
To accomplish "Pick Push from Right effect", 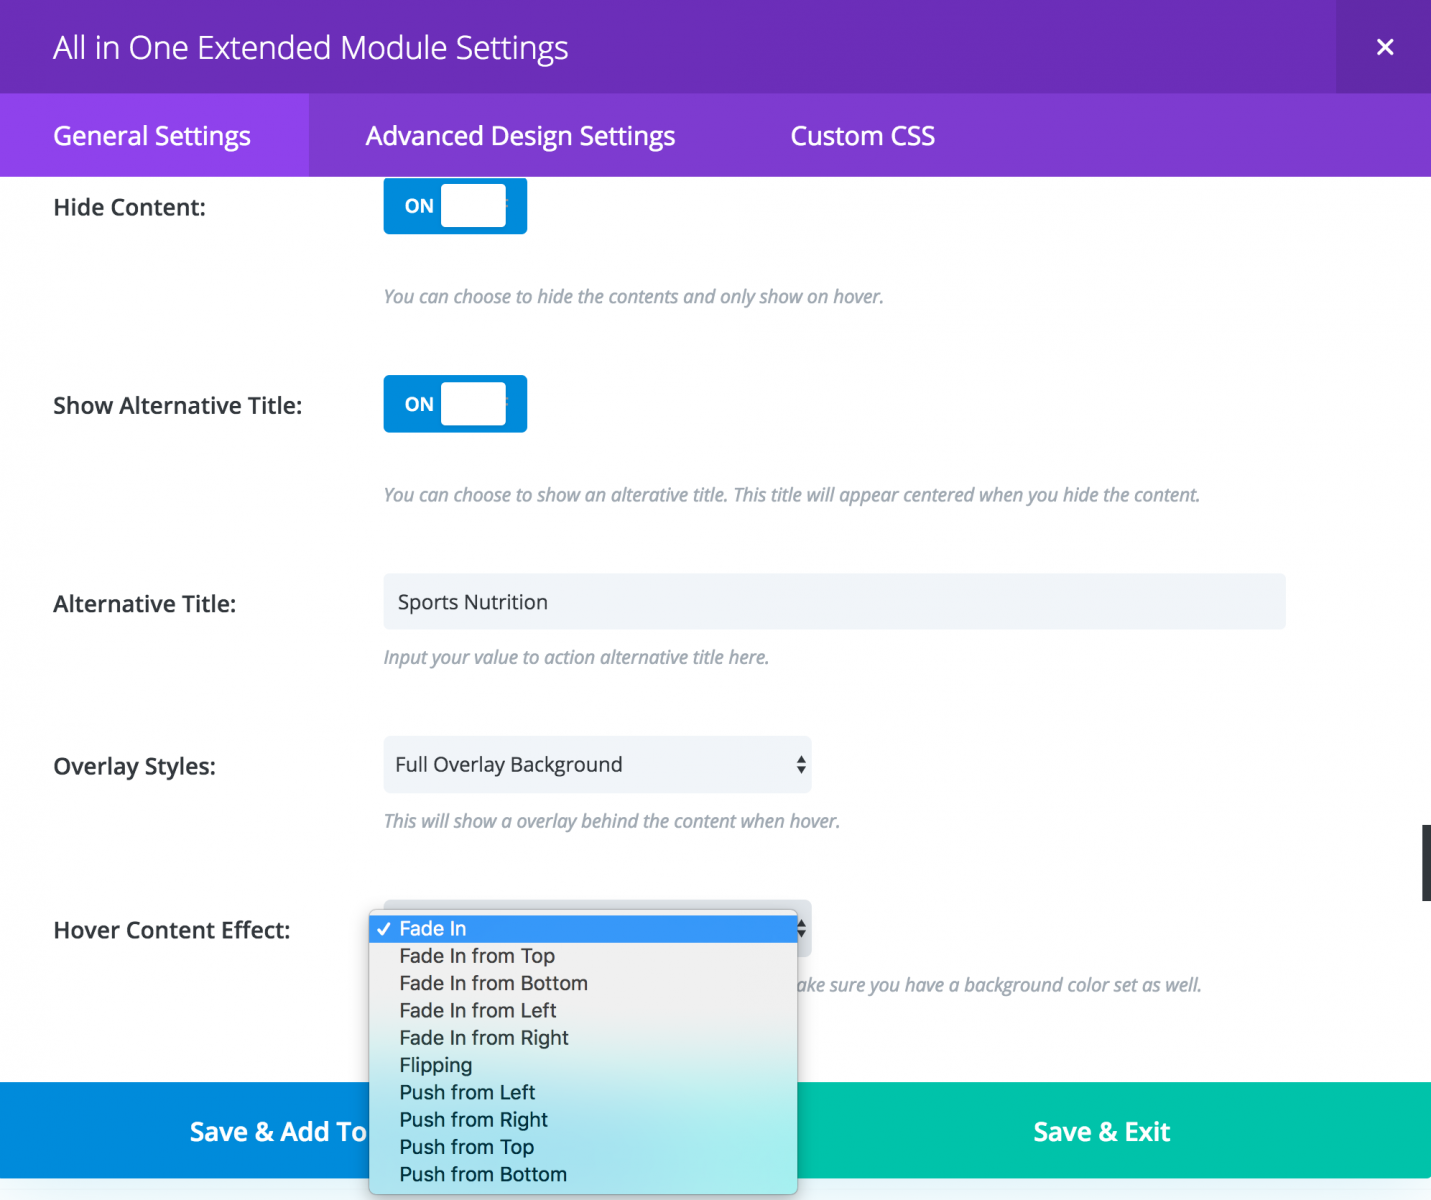I will coord(583,1120).
